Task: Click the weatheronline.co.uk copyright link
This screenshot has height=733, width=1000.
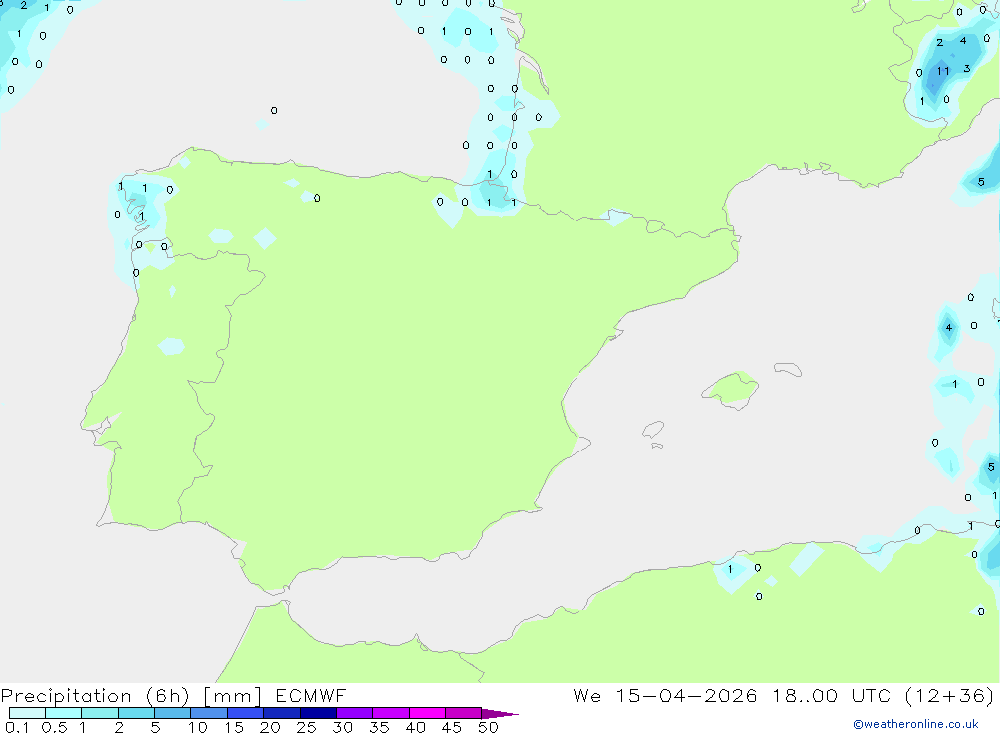Action: [916, 724]
